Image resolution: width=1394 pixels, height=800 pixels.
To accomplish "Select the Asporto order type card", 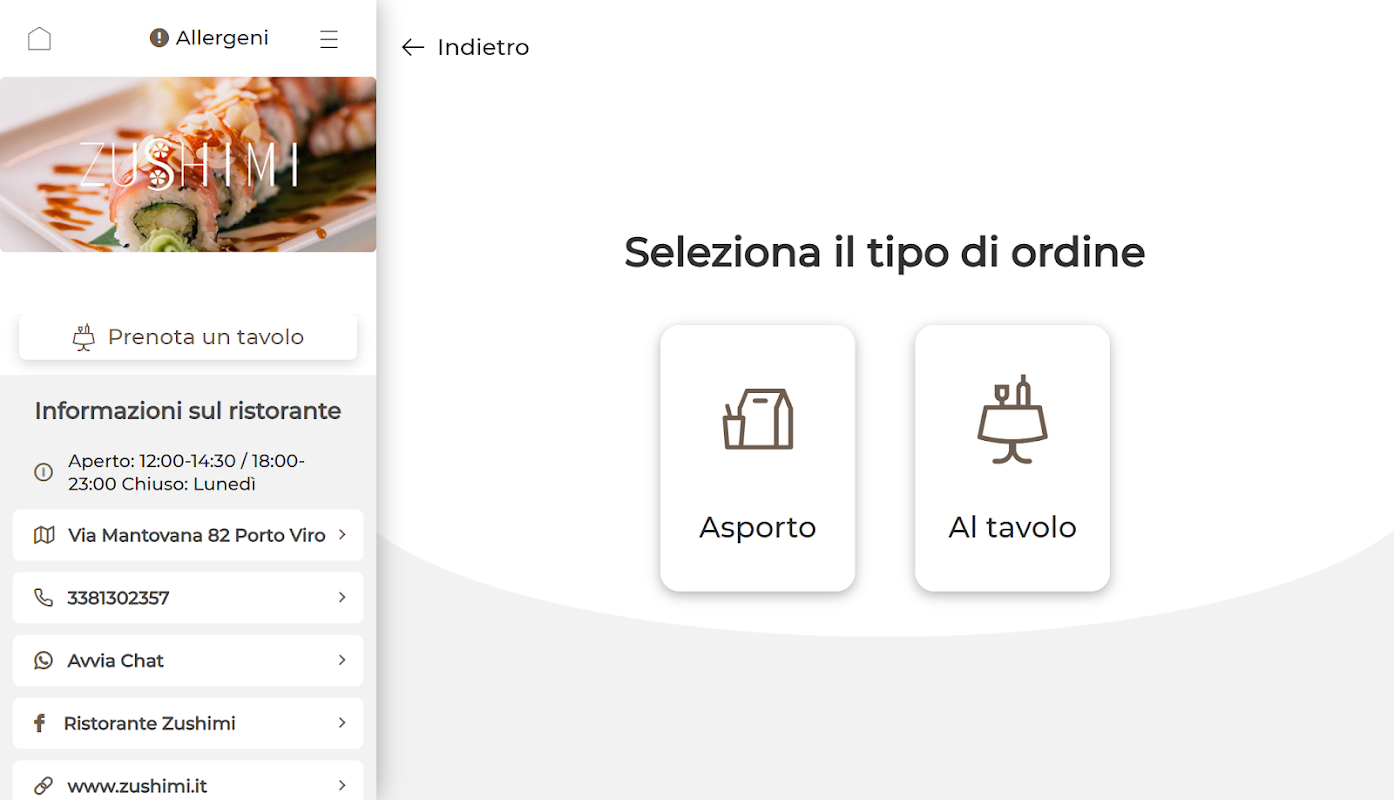I will pyautogui.click(x=758, y=458).
